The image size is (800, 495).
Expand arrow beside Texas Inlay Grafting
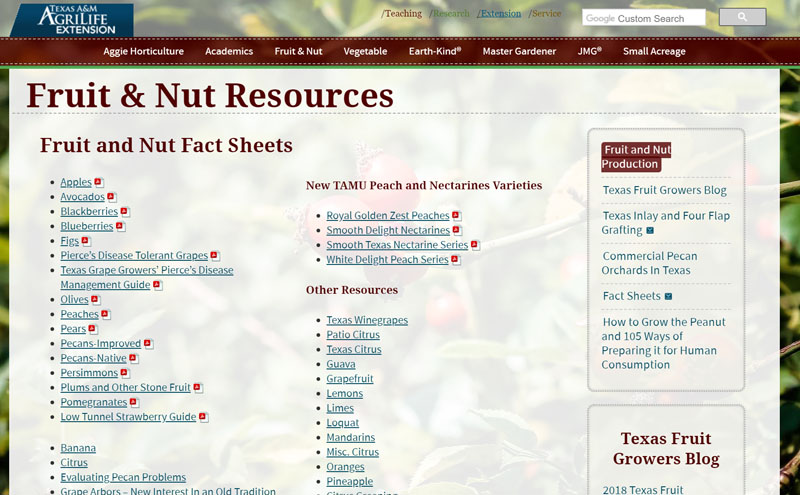point(650,231)
